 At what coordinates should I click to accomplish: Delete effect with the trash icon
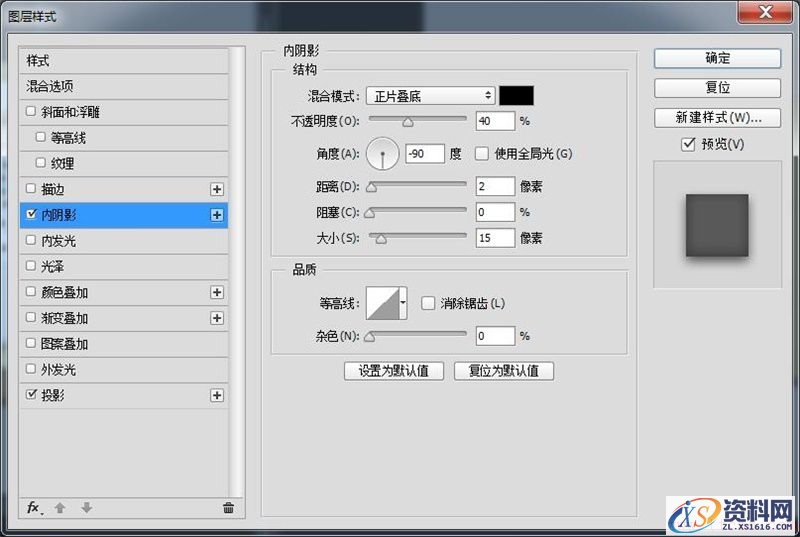(228, 507)
